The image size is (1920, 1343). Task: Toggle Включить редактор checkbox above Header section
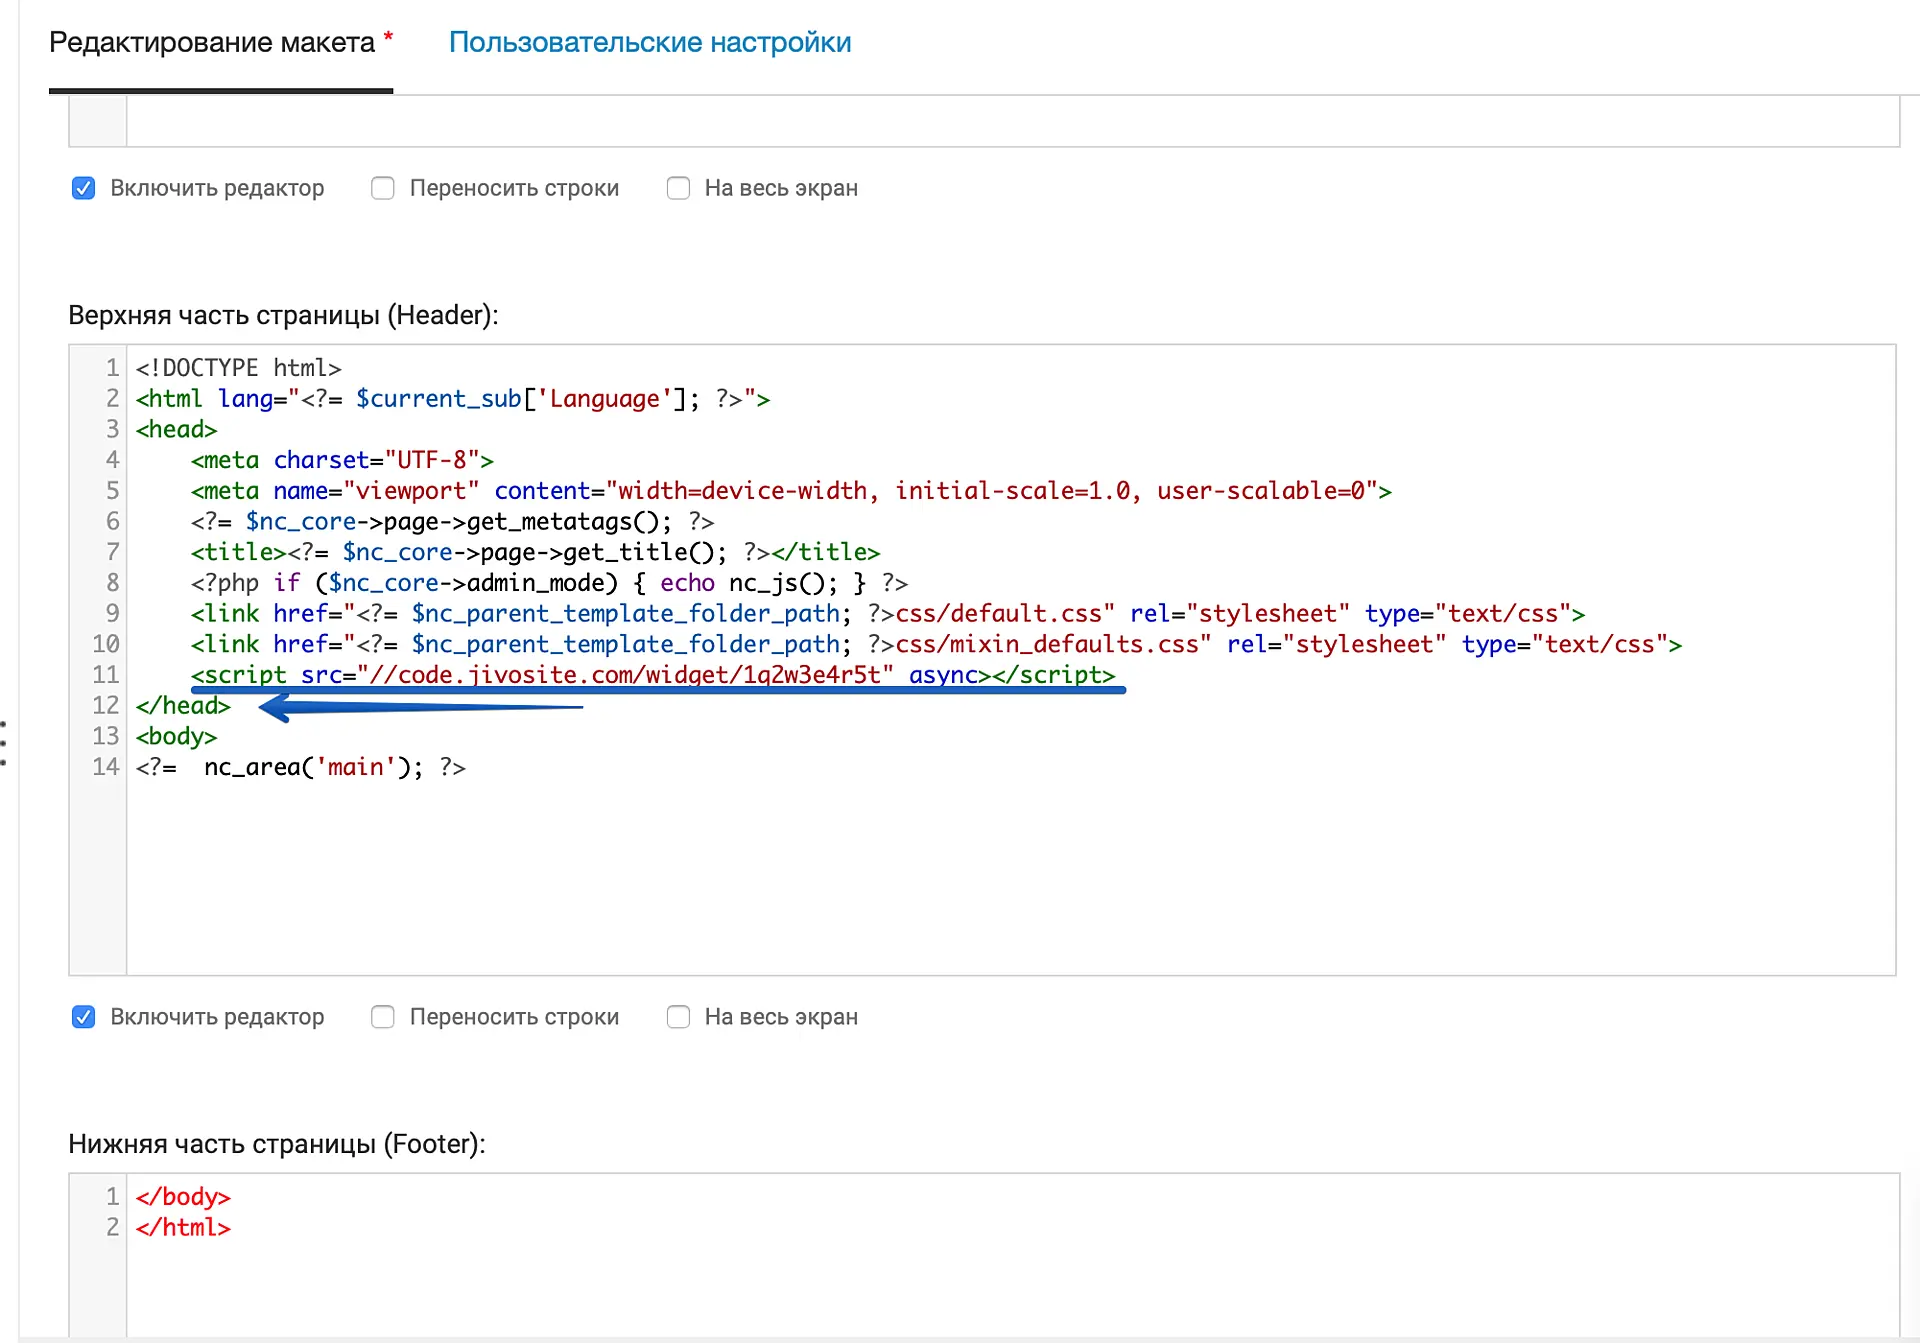click(x=84, y=188)
